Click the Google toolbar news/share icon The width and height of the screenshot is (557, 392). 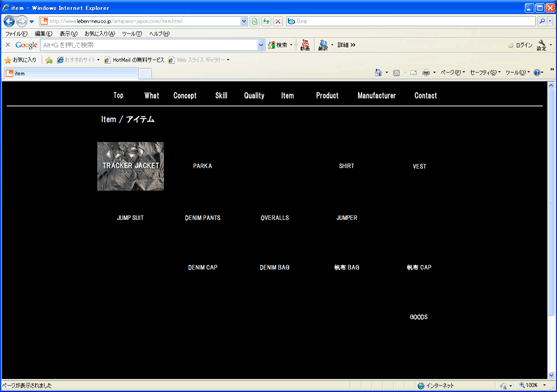pos(305,45)
